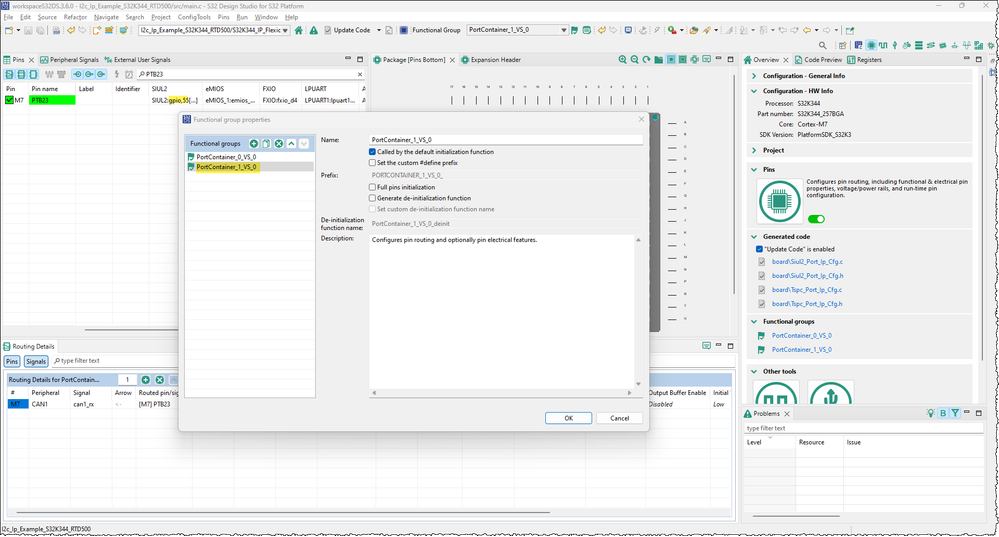999x537 pixels.
Task: Click the lightbulb icon in Problems panel
Action: coord(931,413)
